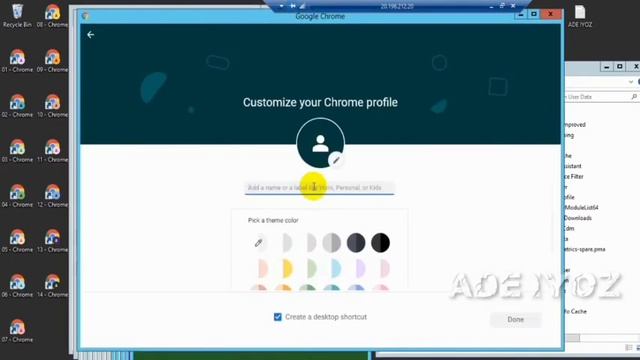Screen dimensions: 640x360
Task: Maximize the Google Chrome profile window
Action: (x=533, y=14)
